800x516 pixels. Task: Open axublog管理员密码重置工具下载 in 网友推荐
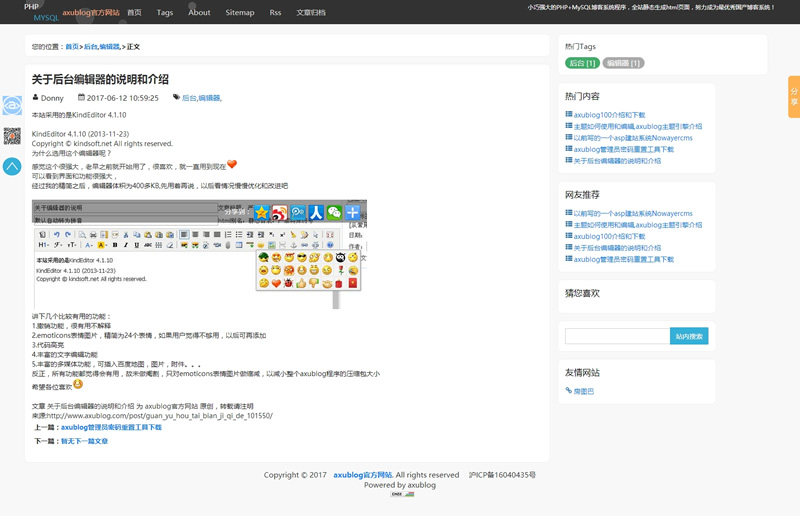[x=623, y=259]
